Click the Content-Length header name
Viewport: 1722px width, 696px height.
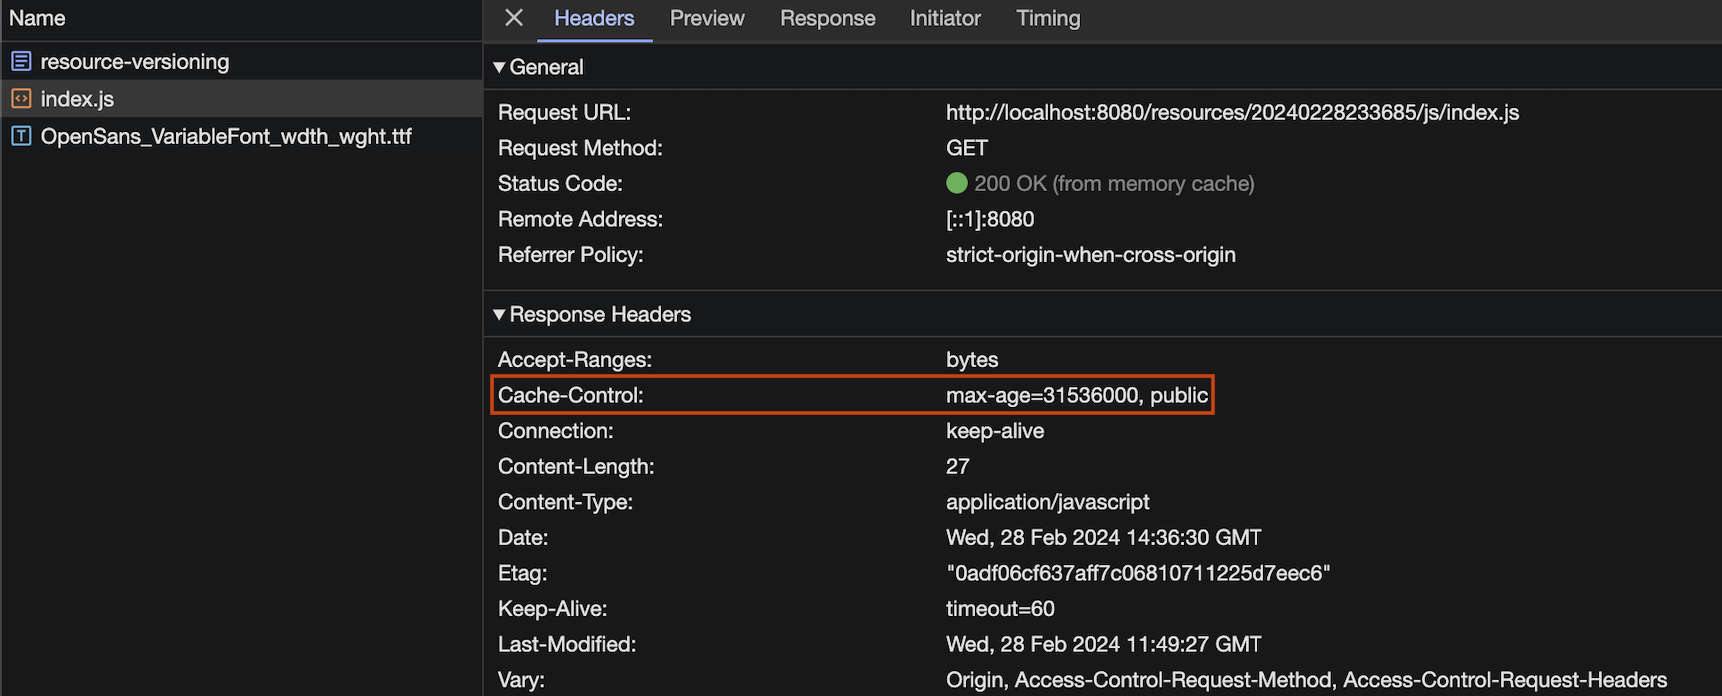pos(575,467)
